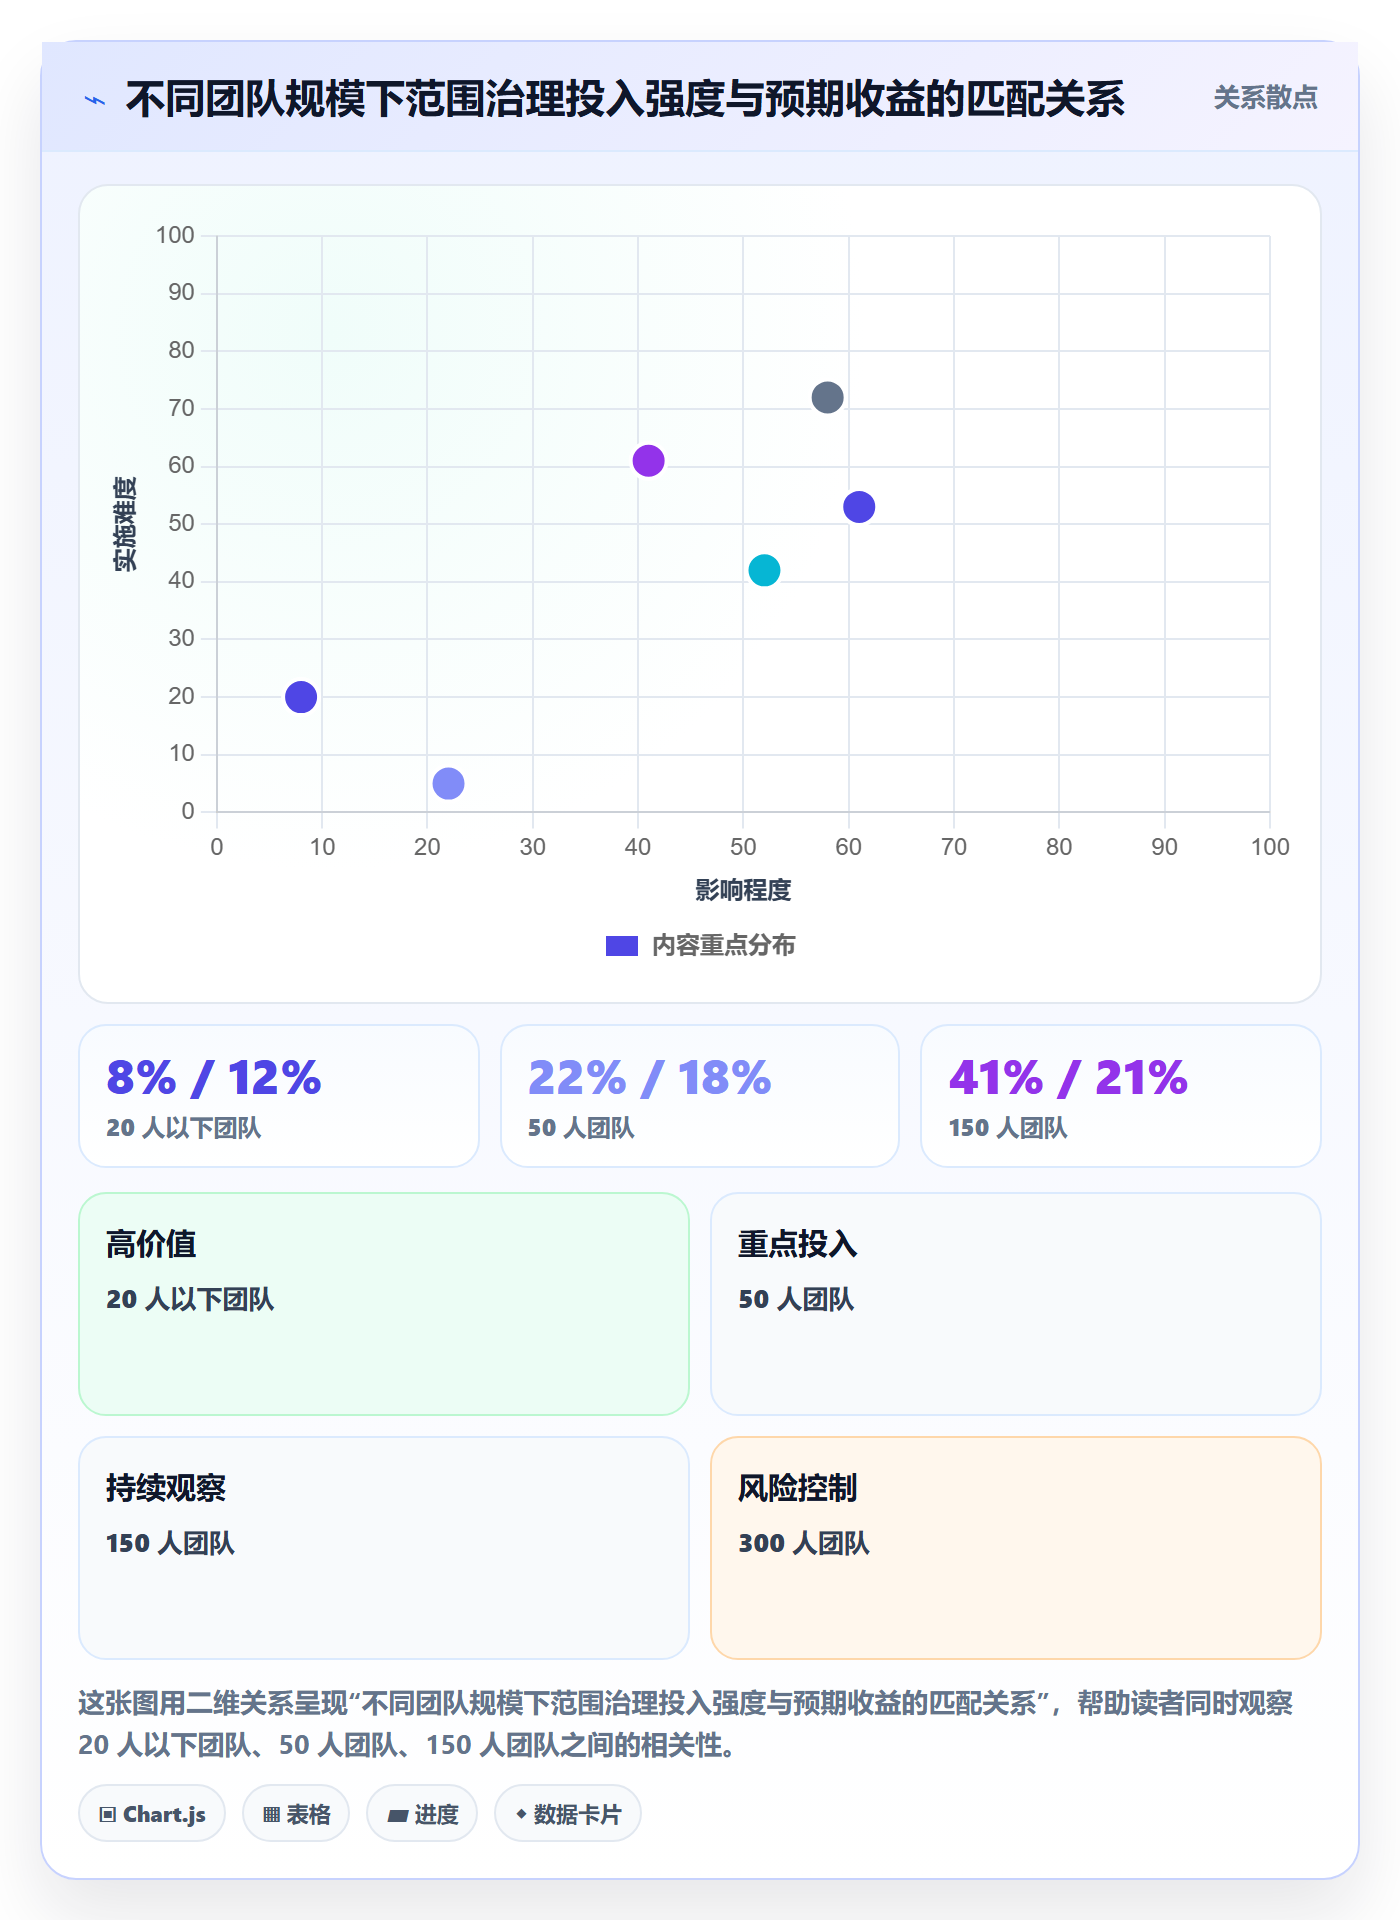Screen dimensions: 1400x1920
Task: Click the 实施难度 y-axis title
Action: tap(125, 524)
